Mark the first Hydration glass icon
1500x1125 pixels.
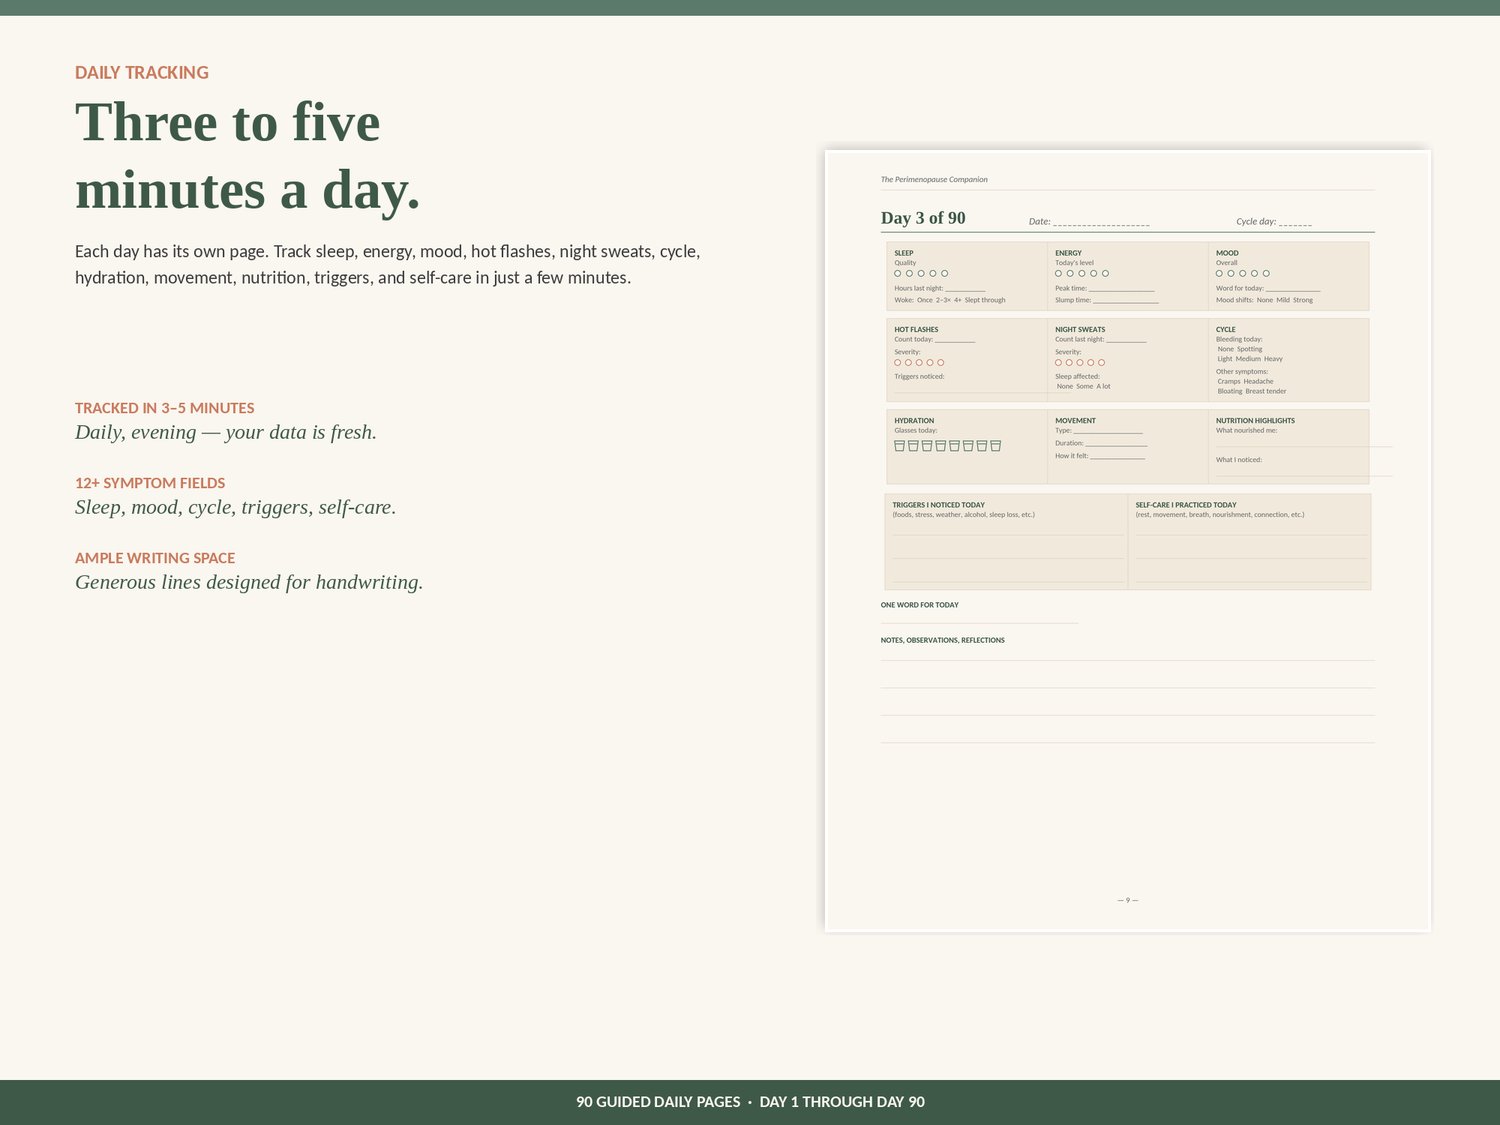(x=899, y=446)
